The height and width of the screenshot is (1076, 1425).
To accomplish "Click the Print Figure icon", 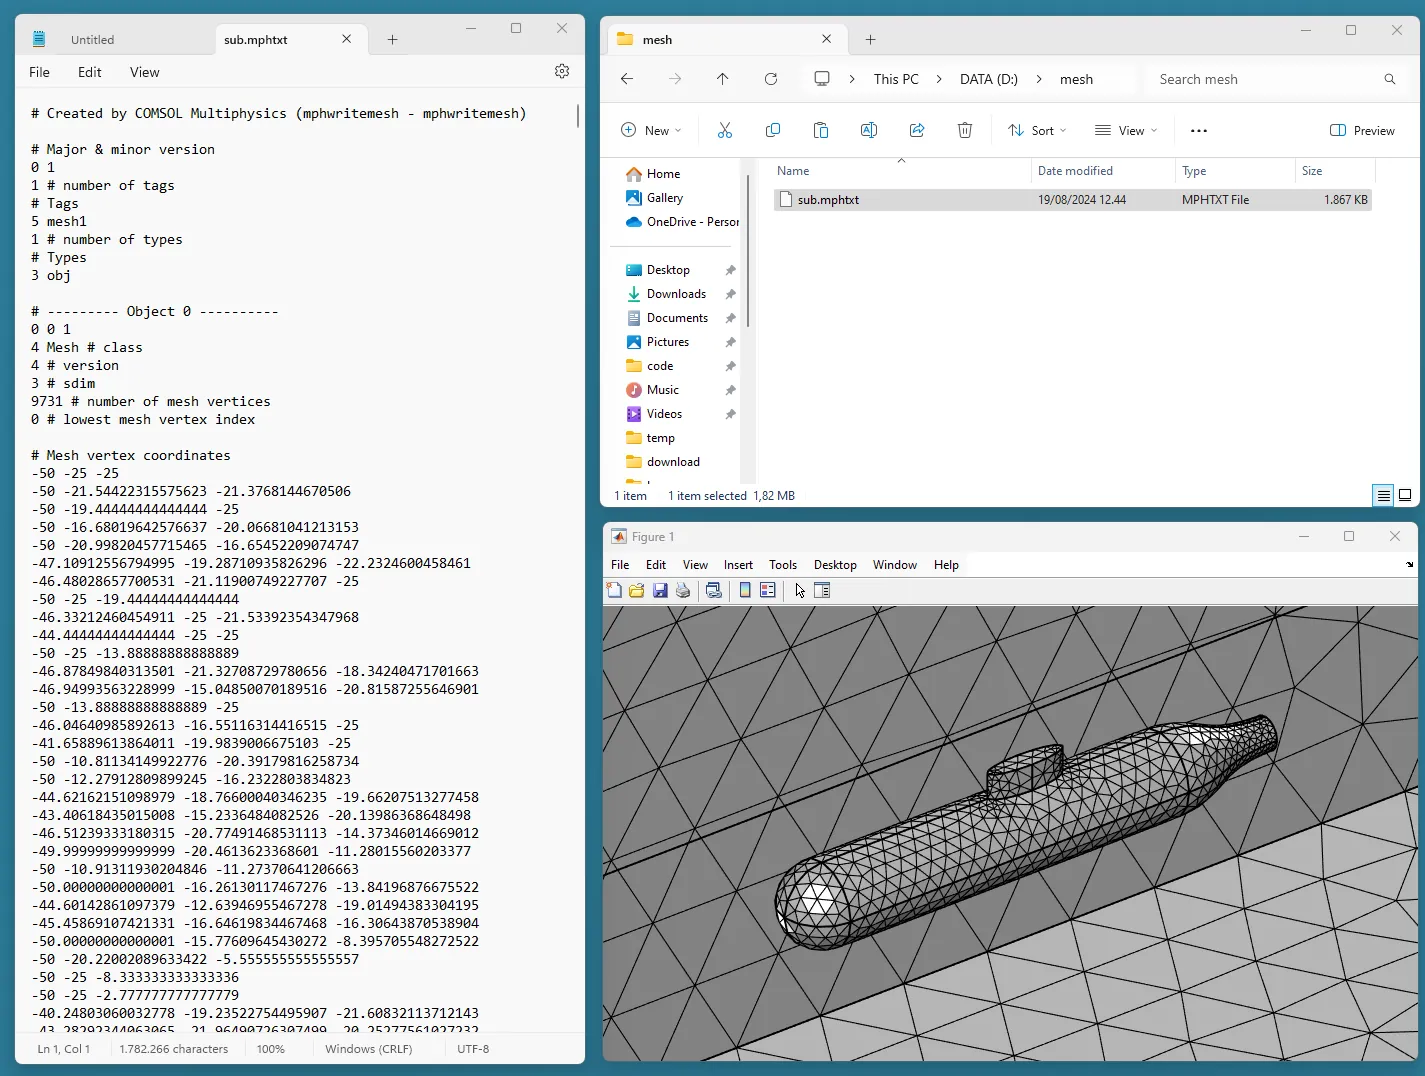I will tap(683, 591).
